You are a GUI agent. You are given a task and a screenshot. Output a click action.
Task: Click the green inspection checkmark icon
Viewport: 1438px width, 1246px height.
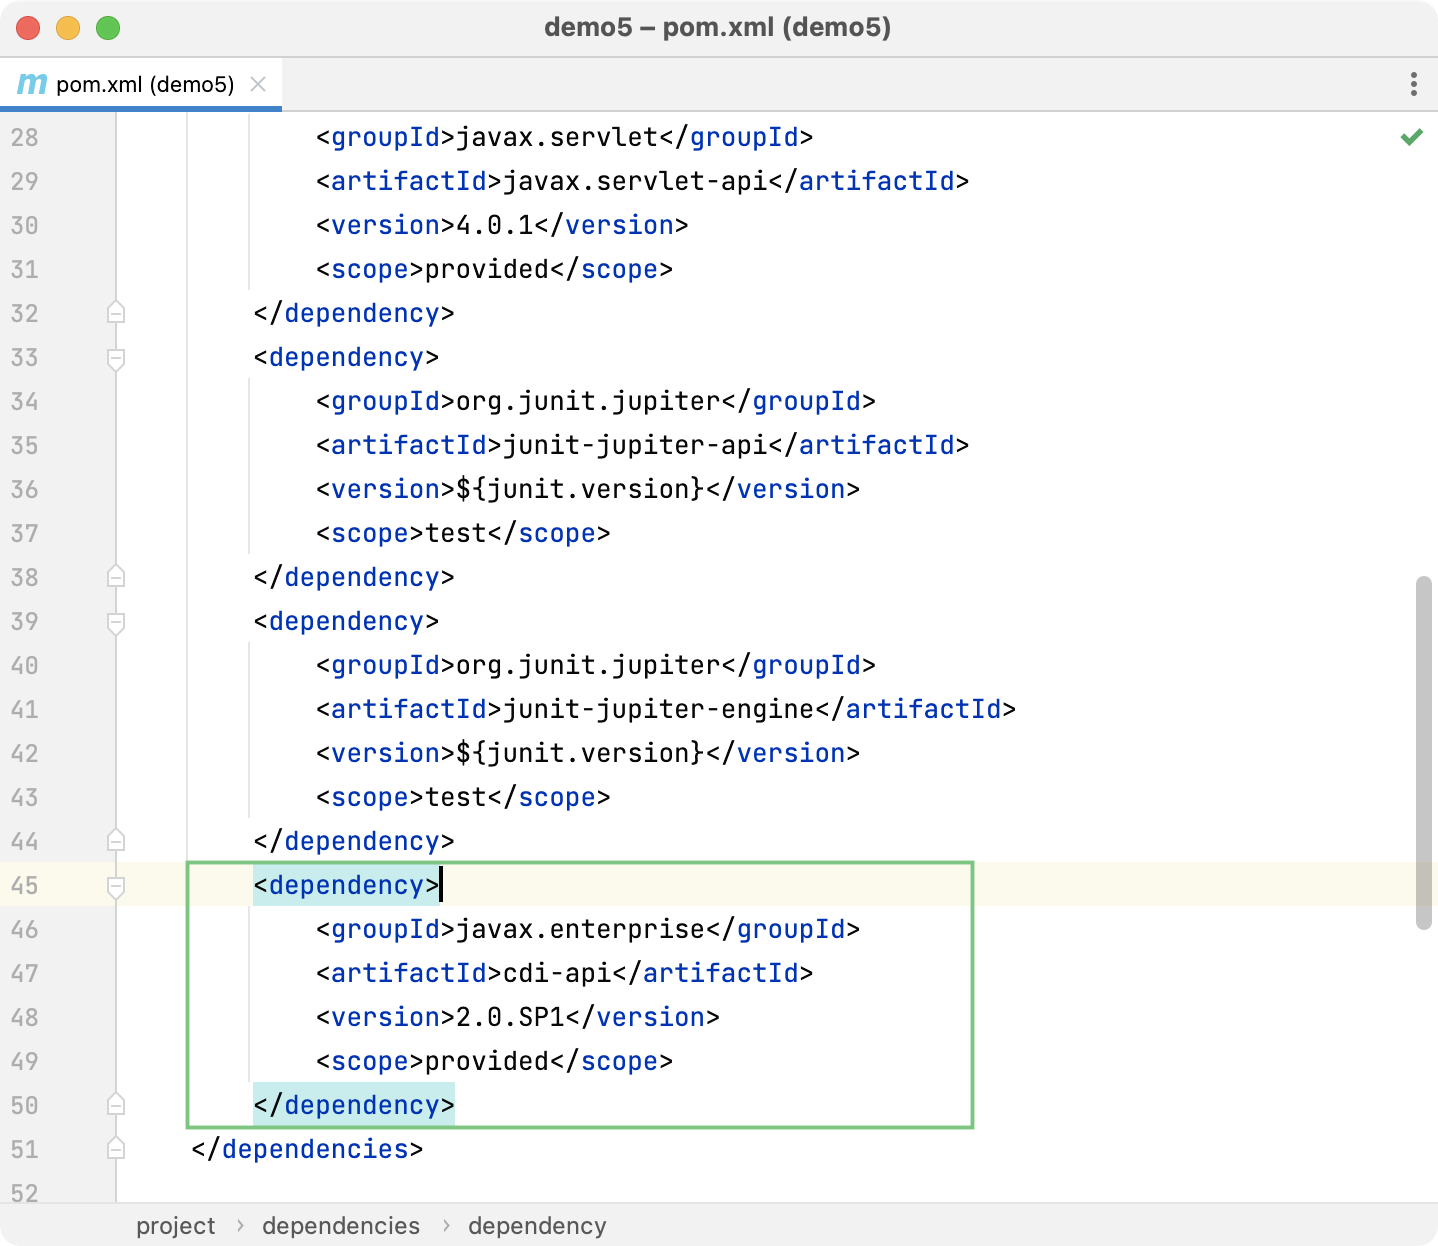click(x=1411, y=137)
